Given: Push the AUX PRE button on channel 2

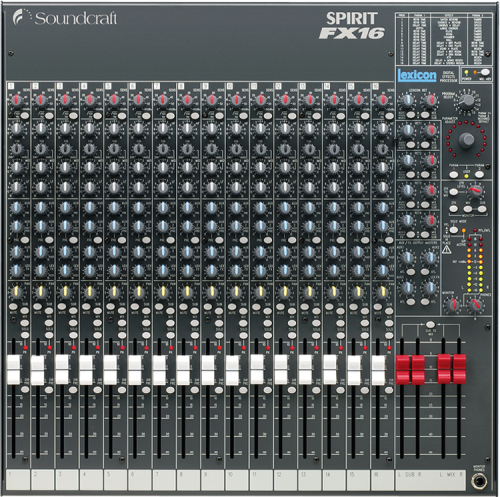Looking at the screenshot, I should click(x=49, y=240).
